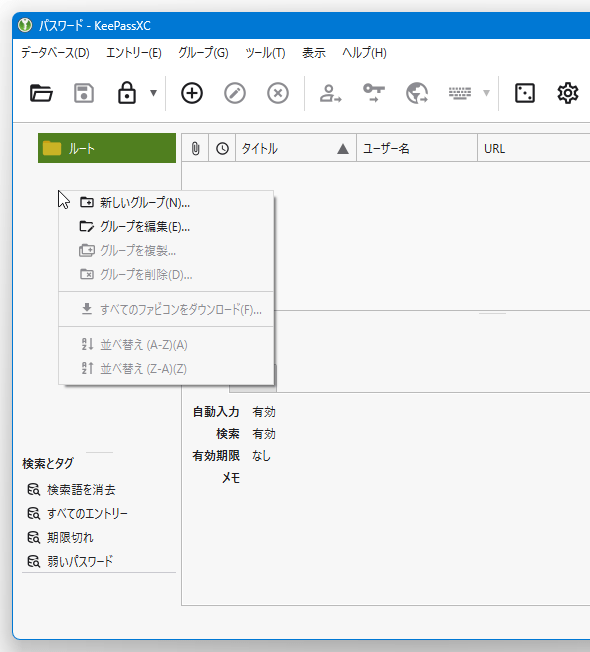Viewport: 590px width, 652px height.
Task: Click グループを削除(D)... in the context menu
Action: 166,275
